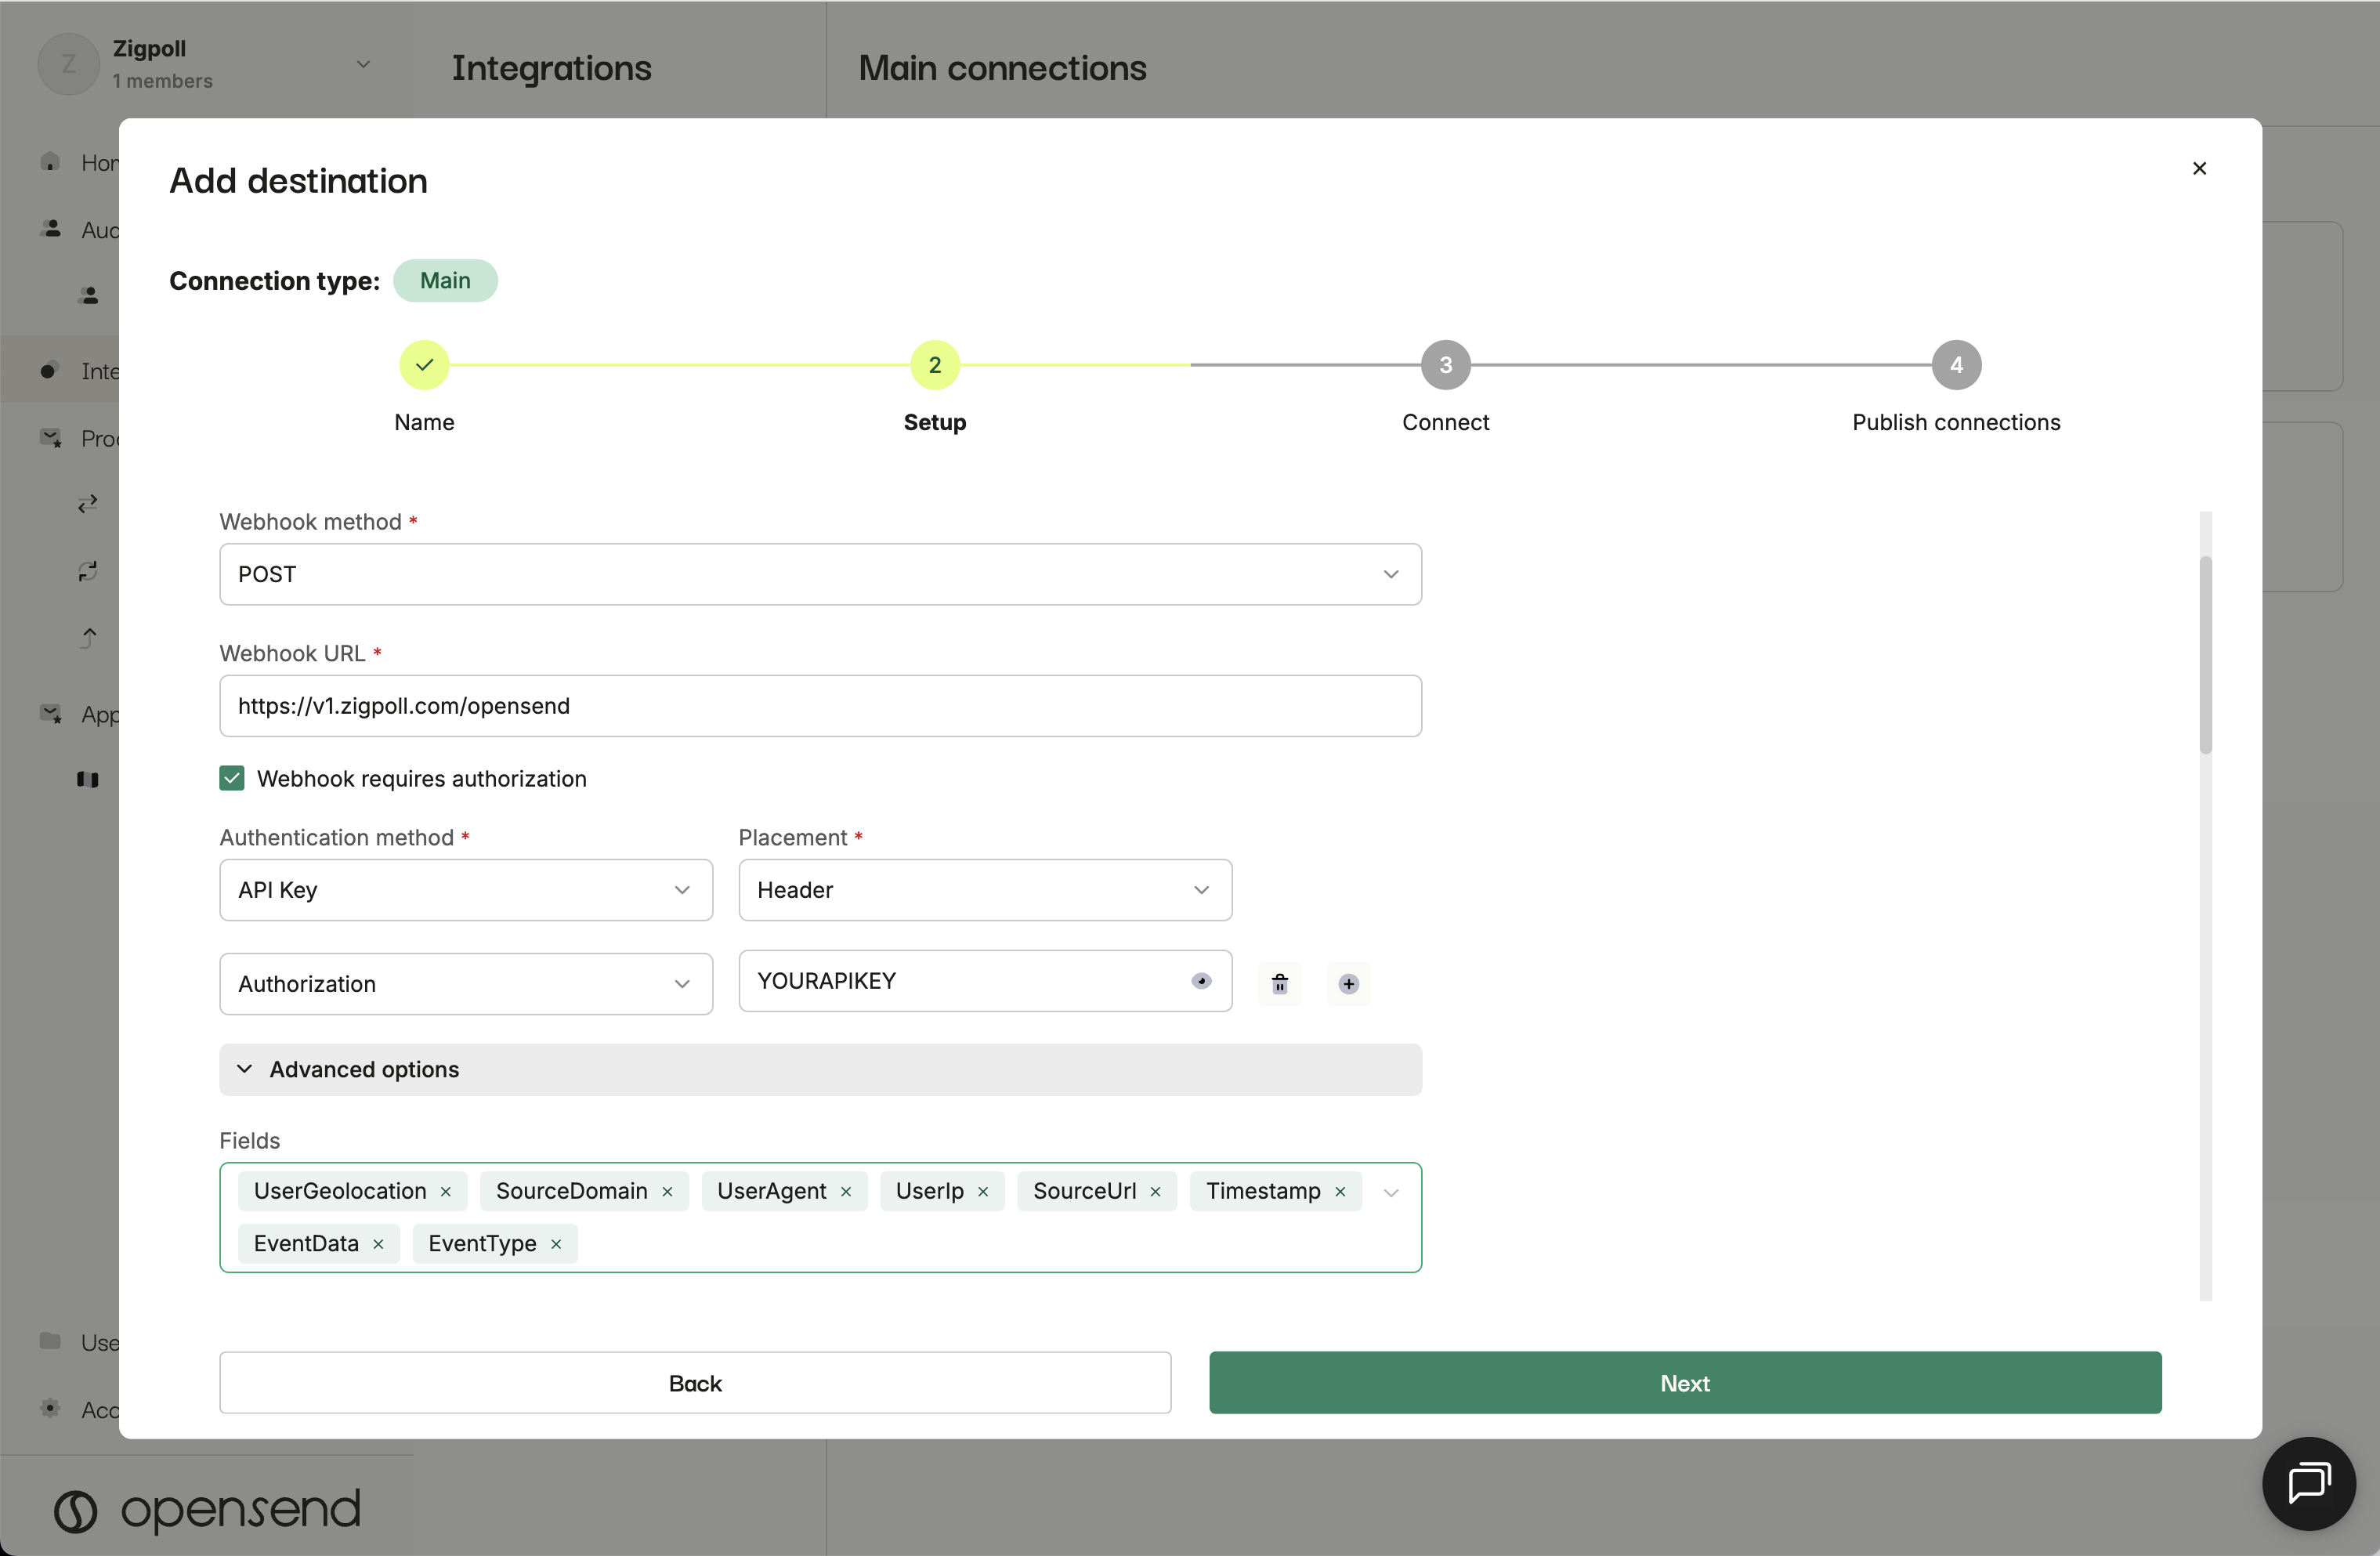This screenshot has height=1556, width=2380.
Task: Remove the UserIp field tag
Action: [x=983, y=1191]
